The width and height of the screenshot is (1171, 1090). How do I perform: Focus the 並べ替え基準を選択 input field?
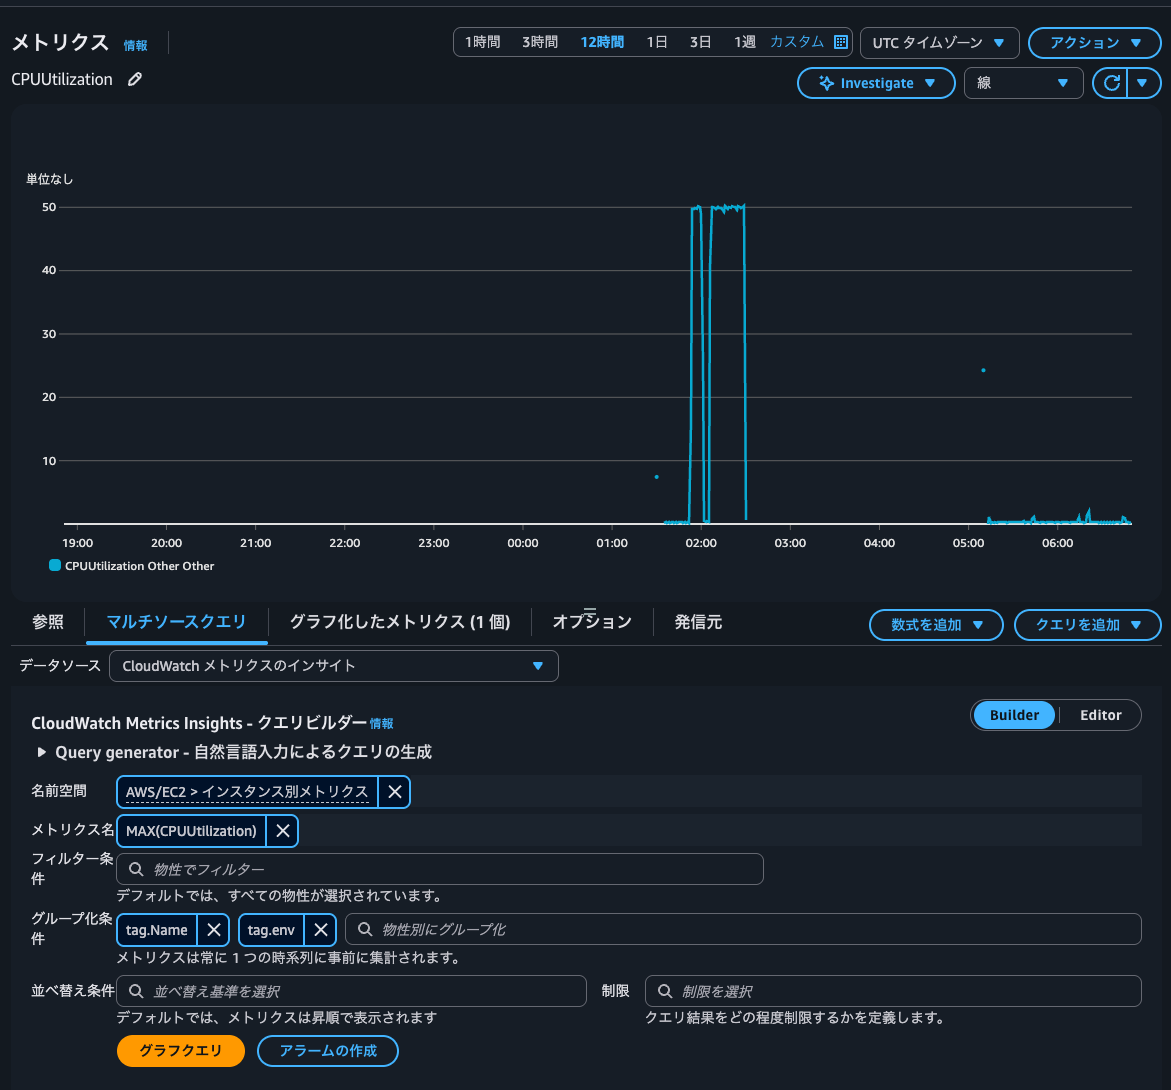click(351, 991)
